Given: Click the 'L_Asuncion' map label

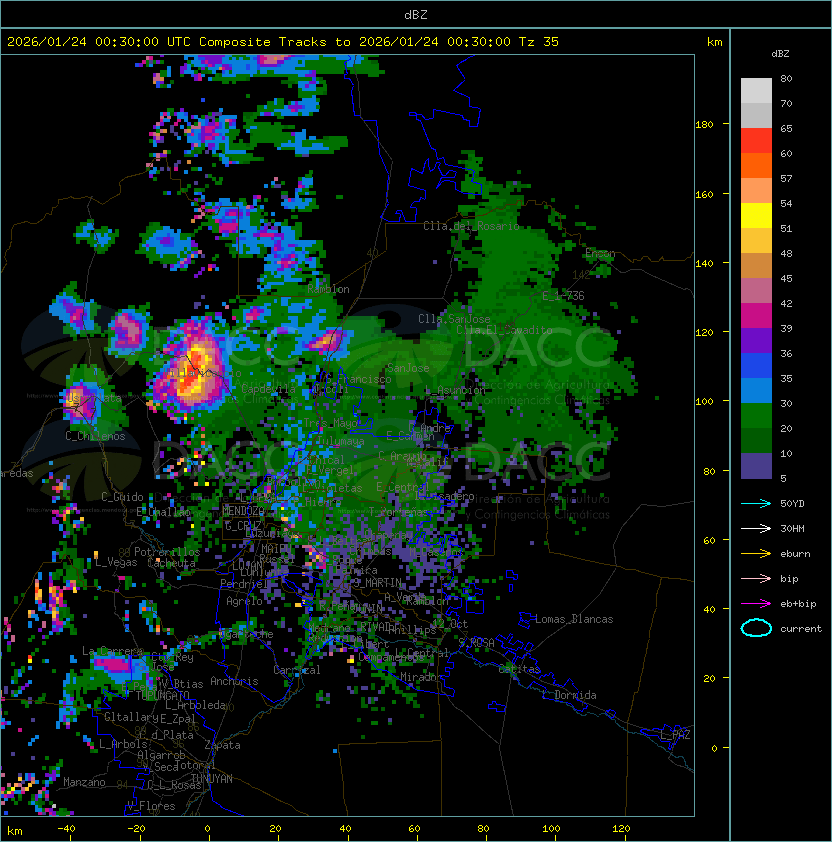Looking at the screenshot, I should pos(455,390).
